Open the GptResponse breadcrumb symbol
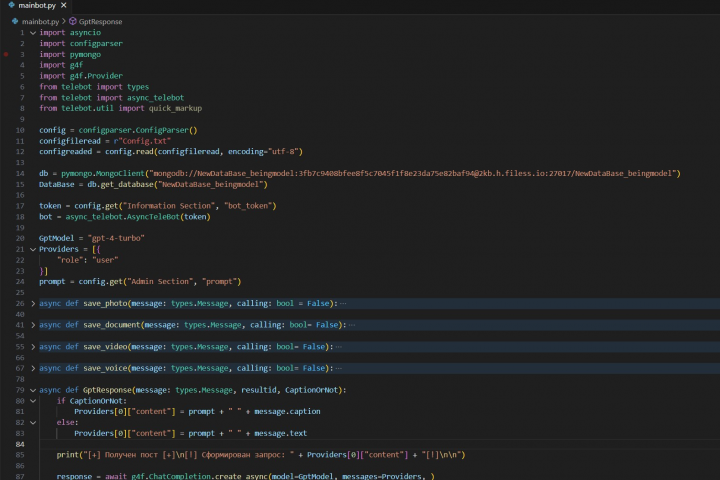This screenshot has width=720, height=480. pyautogui.click(x=100, y=22)
